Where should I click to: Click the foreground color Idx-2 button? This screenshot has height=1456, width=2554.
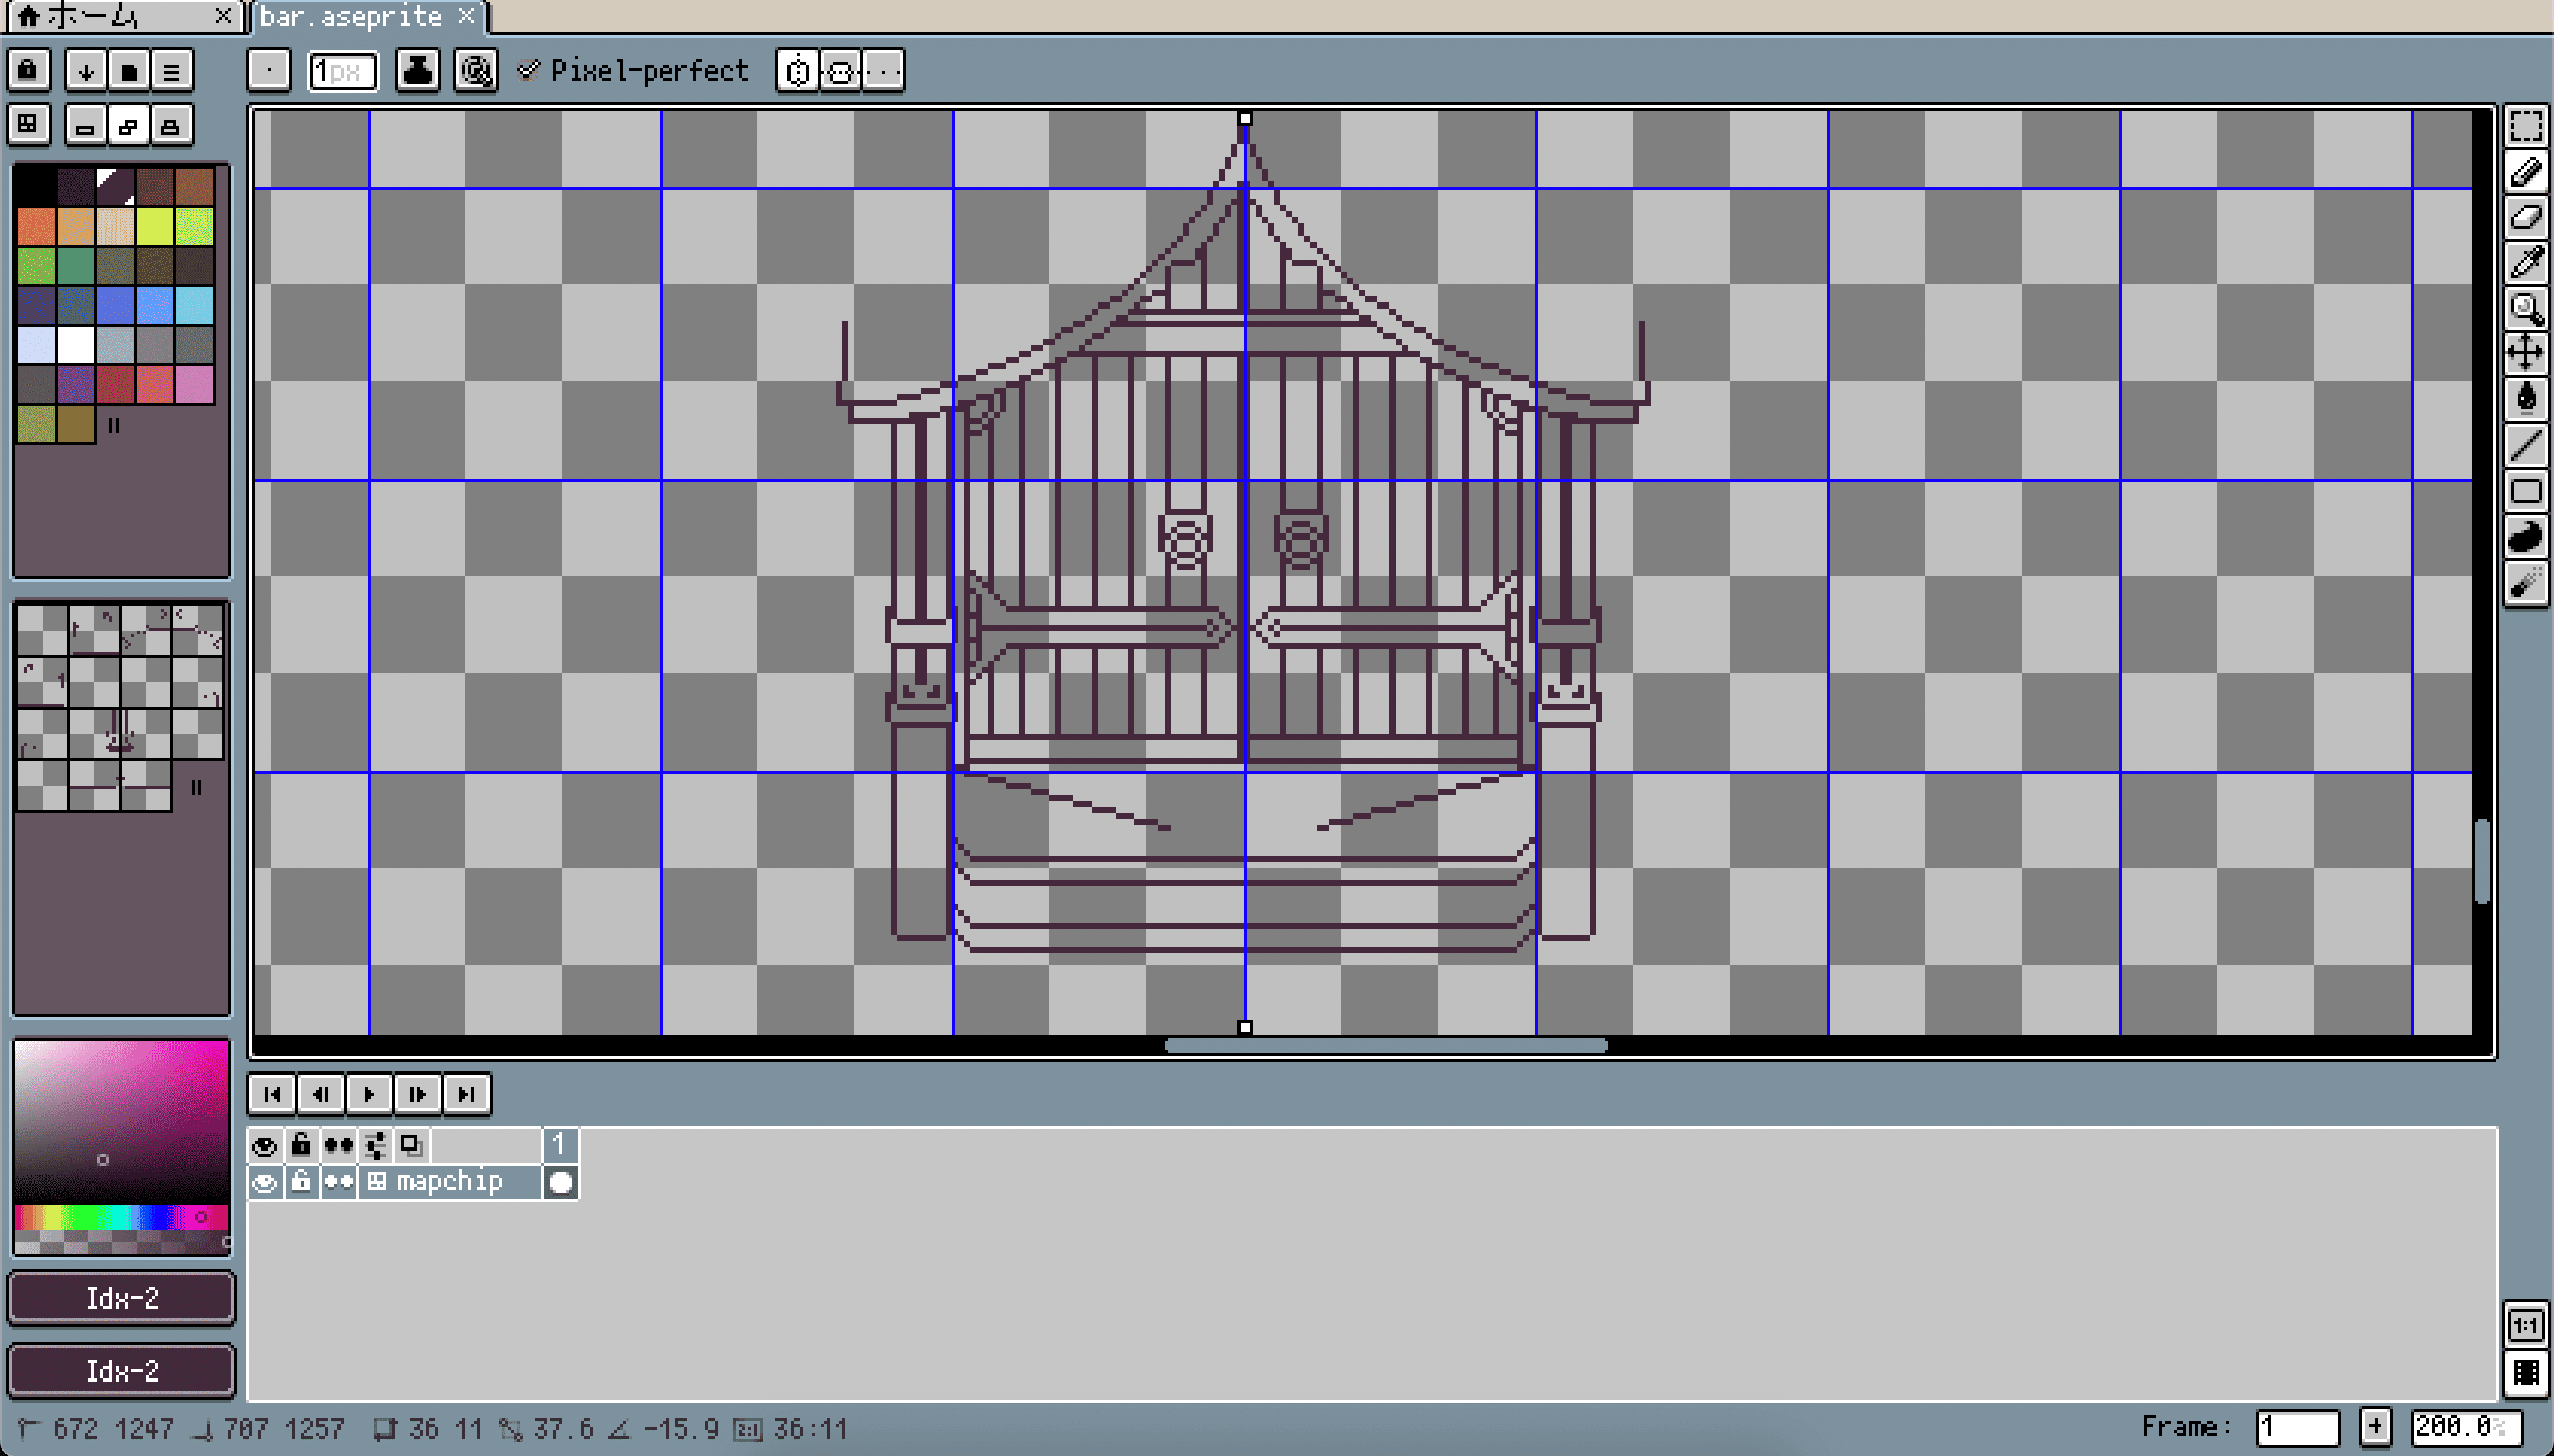(121, 1298)
